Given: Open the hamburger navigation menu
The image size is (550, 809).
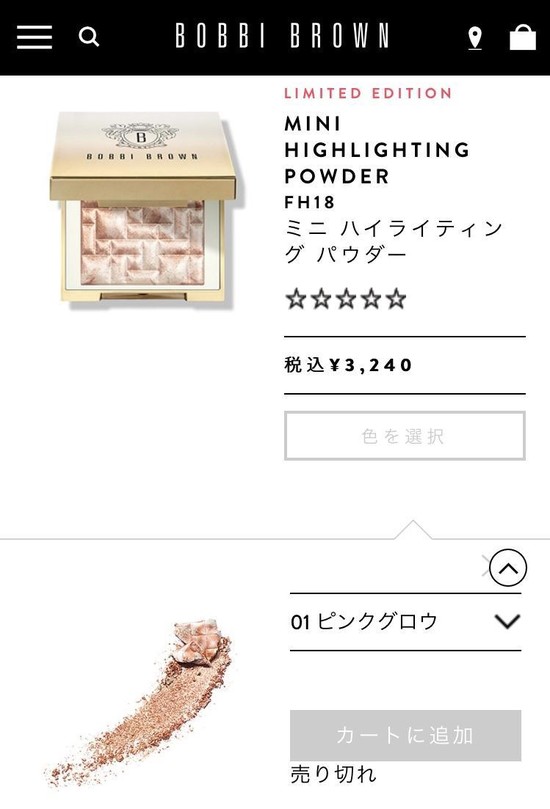Looking at the screenshot, I should tap(34, 37).
